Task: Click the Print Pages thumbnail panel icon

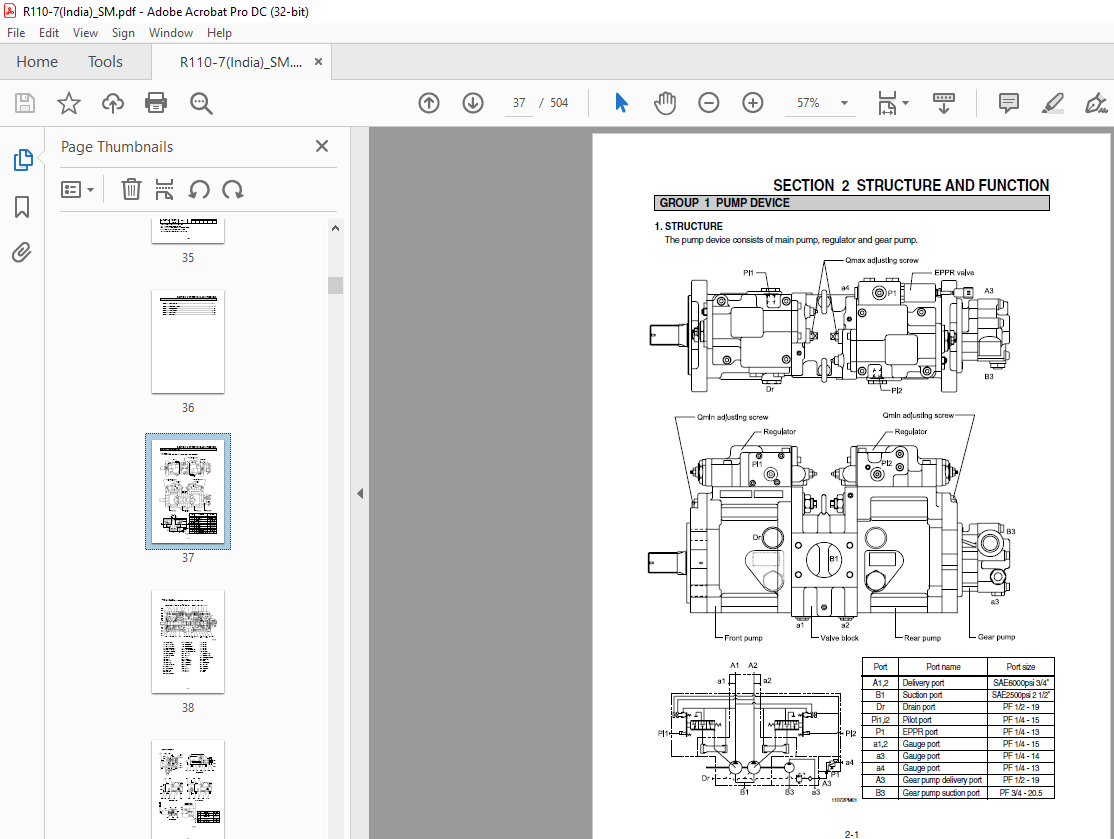Action: pos(164,190)
